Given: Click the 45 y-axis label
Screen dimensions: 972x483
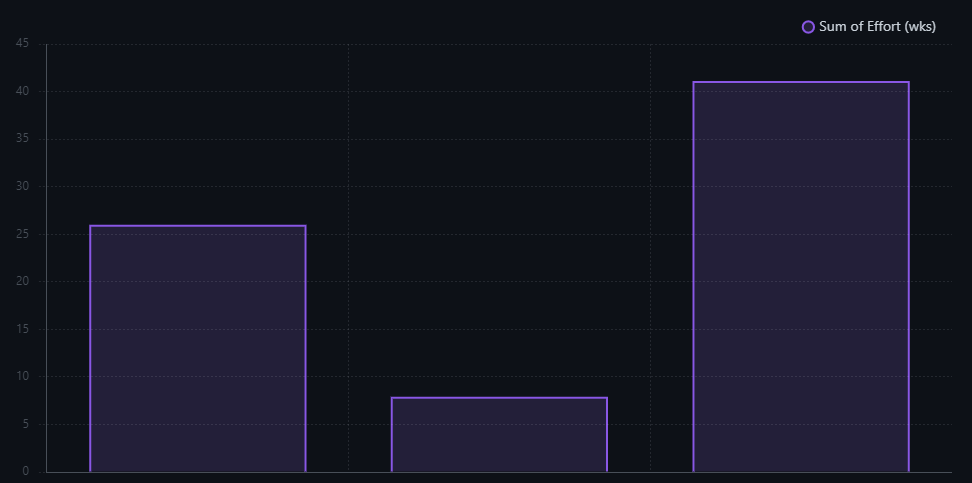Looking at the screenshot, I should [x=22, y=43].
